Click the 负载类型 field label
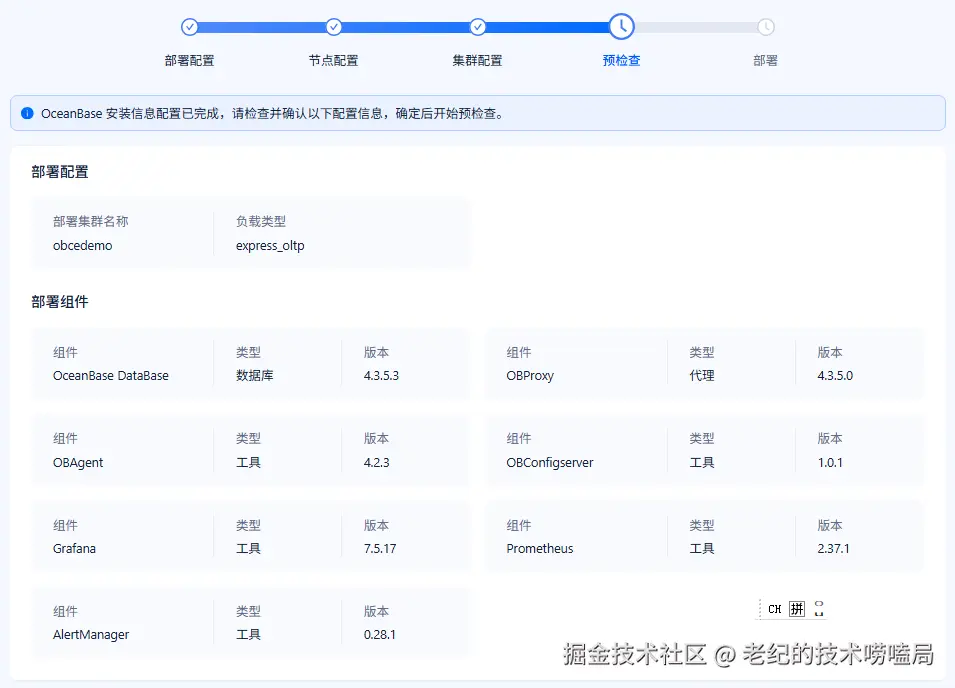The height and width of the screenshot is (688, 955). [x=261, y=222]
